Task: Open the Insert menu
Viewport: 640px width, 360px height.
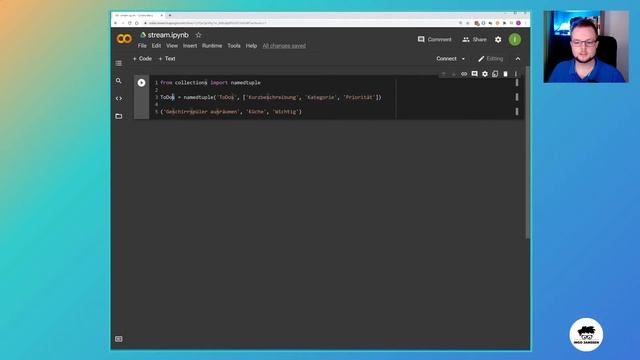Action: (x=190, y=46)
